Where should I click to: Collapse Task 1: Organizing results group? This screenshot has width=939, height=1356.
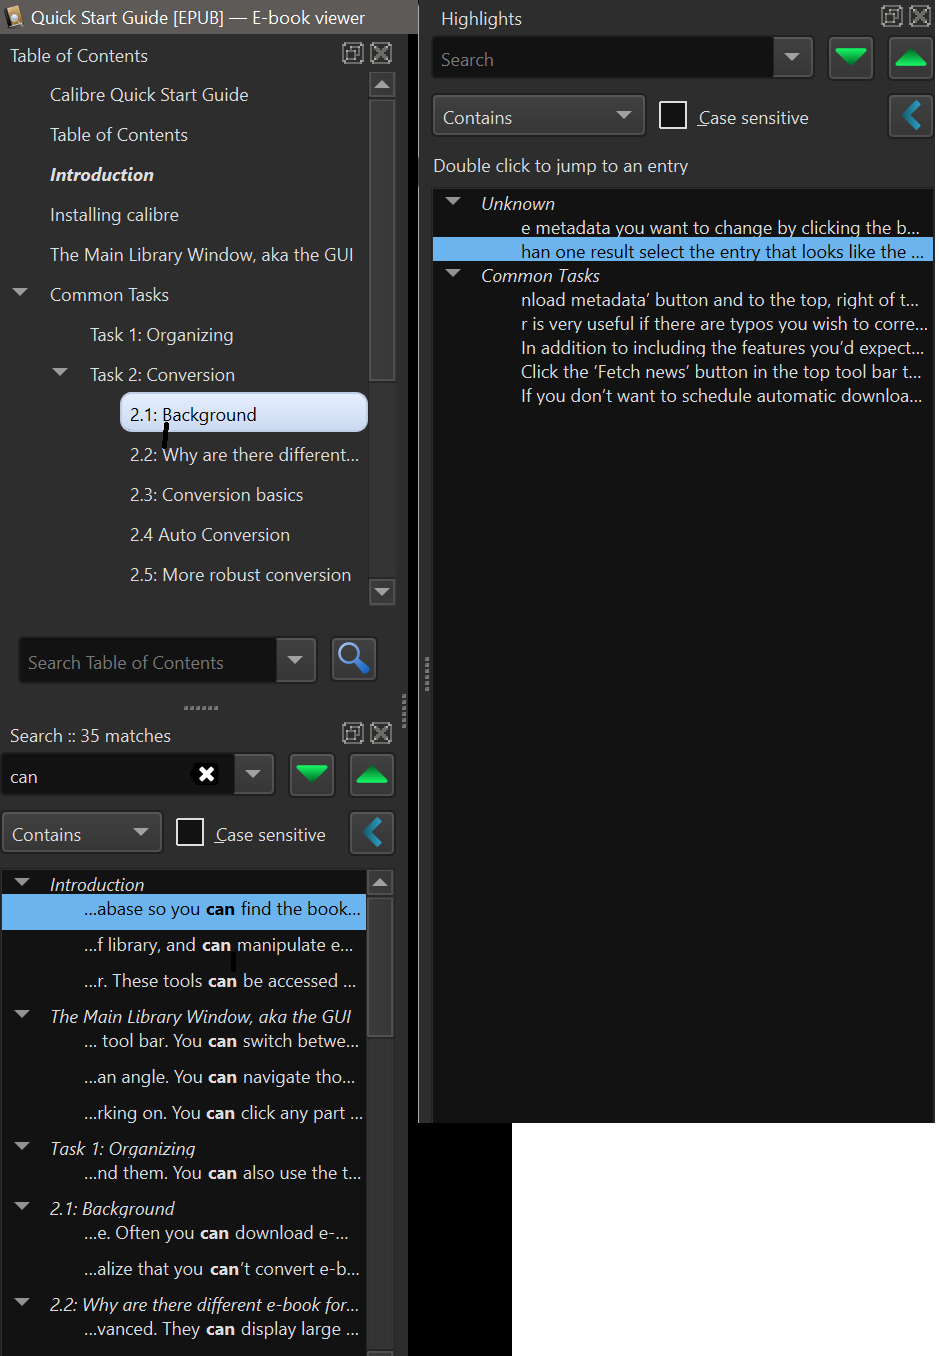click(22, 1147)
